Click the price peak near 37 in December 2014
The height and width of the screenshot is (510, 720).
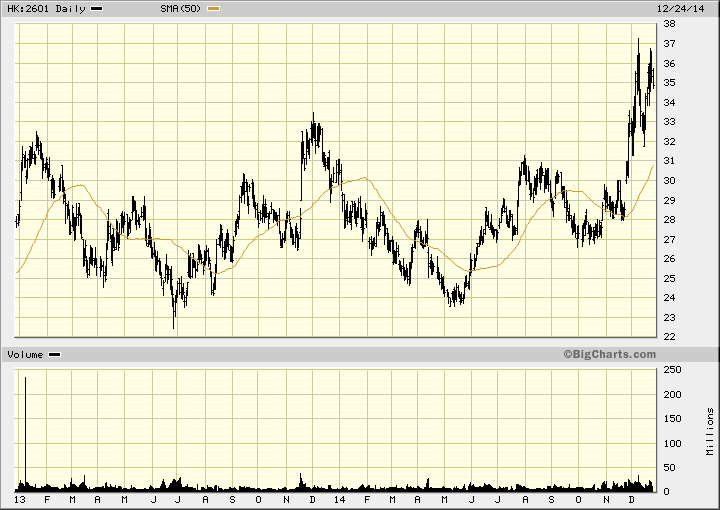pos(638,40)
